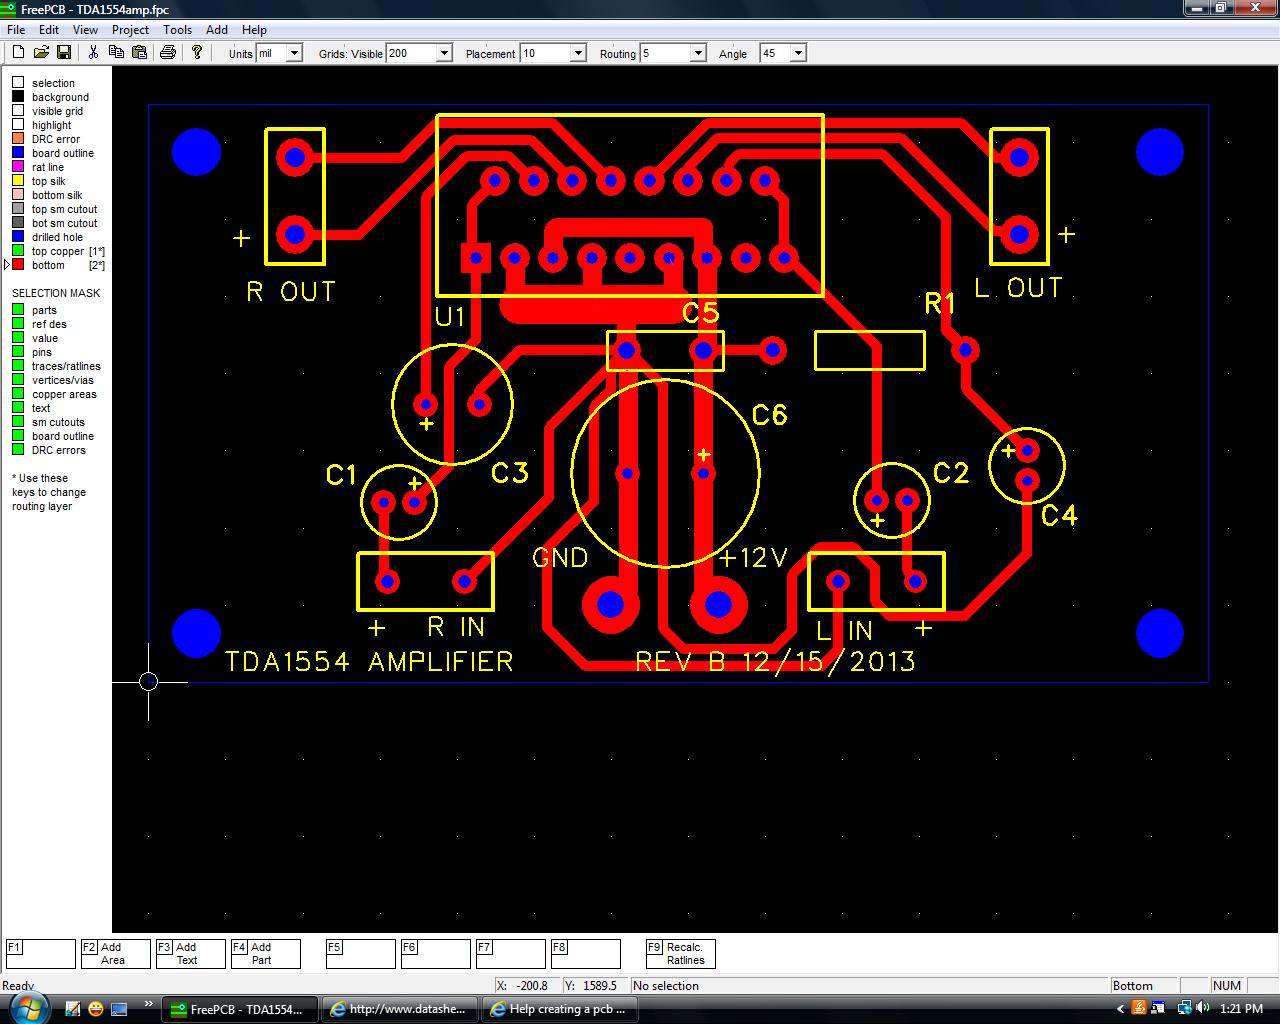Toggle the vertices/vias selection mask

click(18, 380)
